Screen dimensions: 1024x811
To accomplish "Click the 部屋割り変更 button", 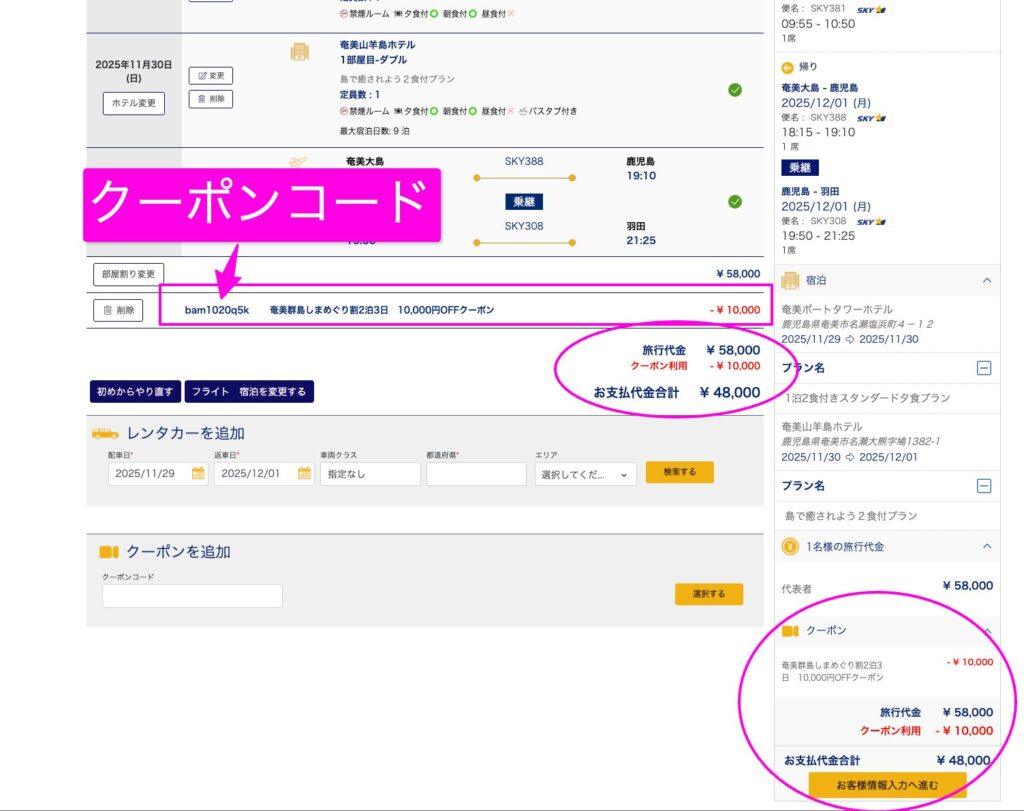I will [x=129, y=274].
